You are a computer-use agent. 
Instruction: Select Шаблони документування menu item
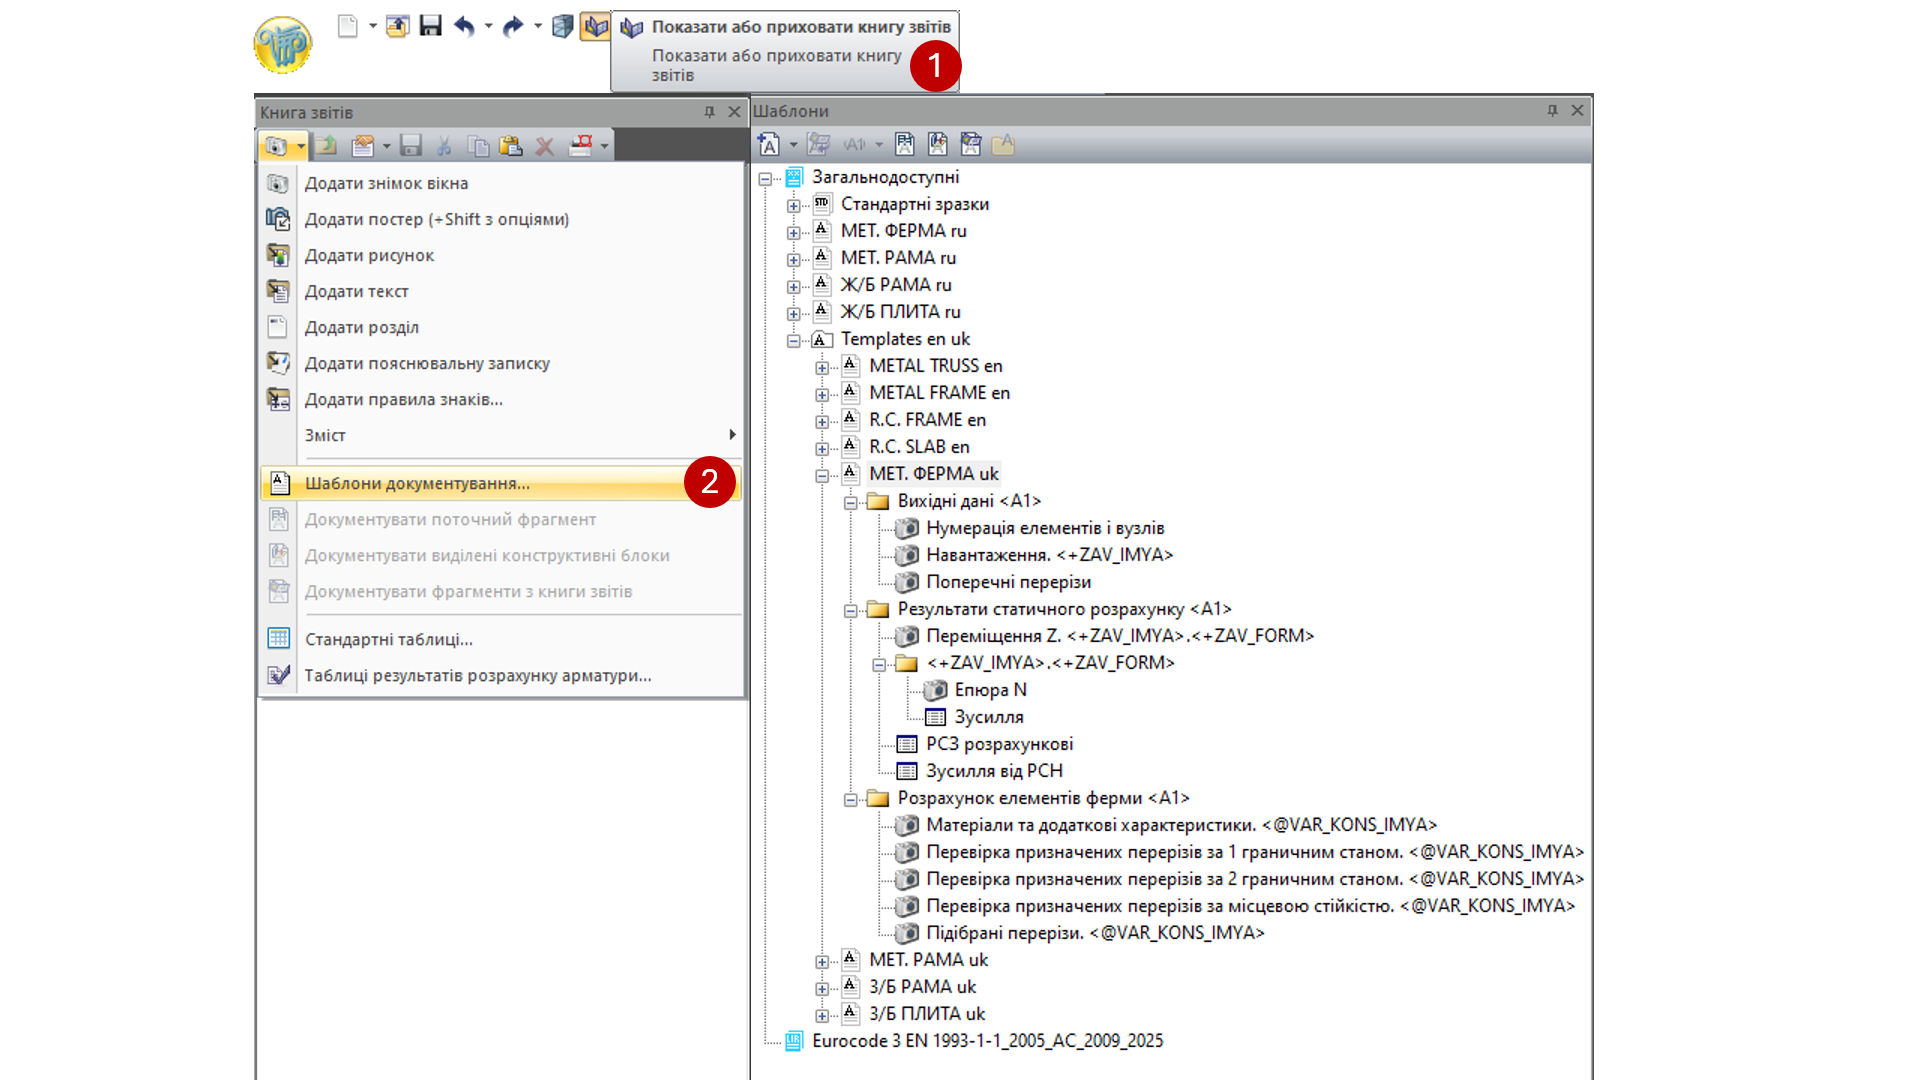click(417, 484)
